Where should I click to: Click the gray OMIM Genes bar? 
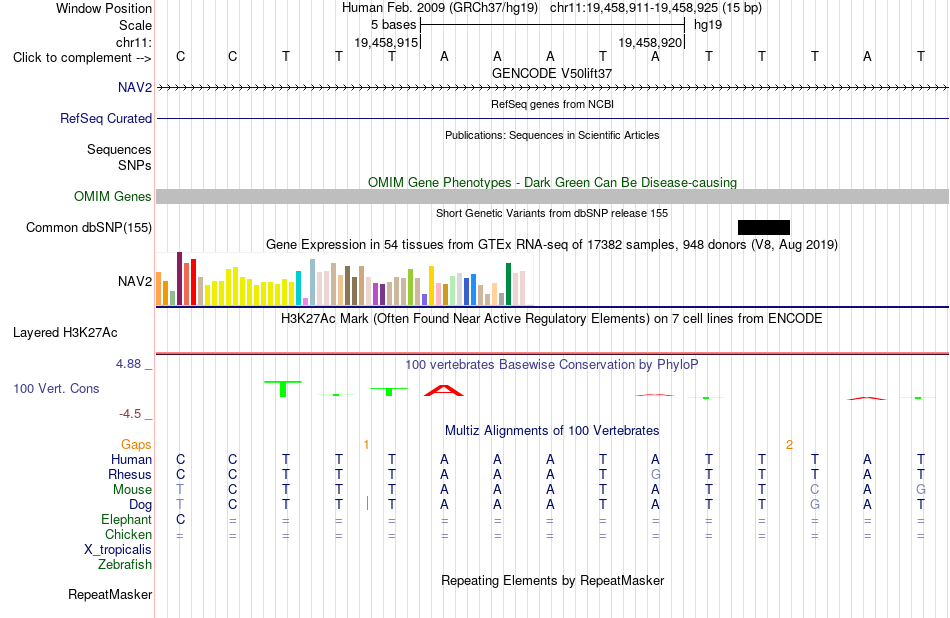(x=552, y=196)
